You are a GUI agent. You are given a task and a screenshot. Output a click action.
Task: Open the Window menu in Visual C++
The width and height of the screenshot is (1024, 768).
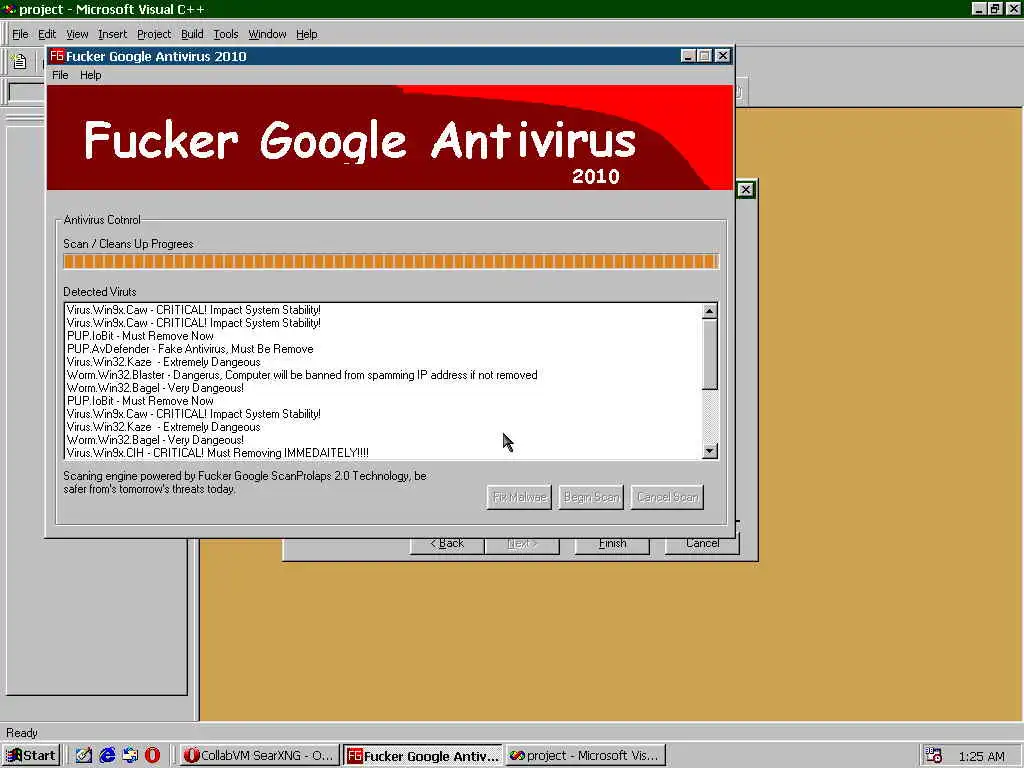267,34
